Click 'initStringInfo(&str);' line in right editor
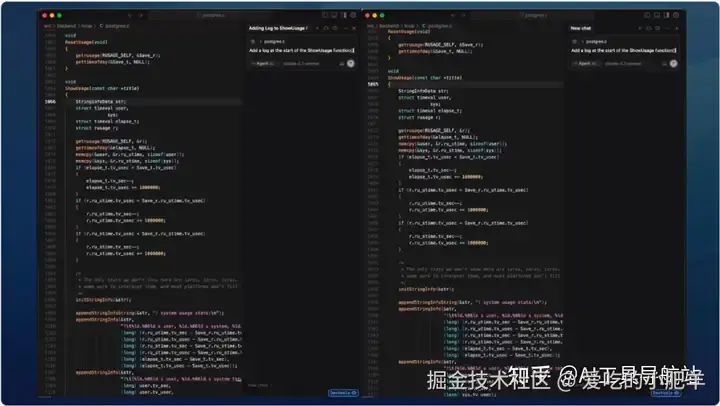Viewport: 720px width, 406px height. (x=426, y=289)
